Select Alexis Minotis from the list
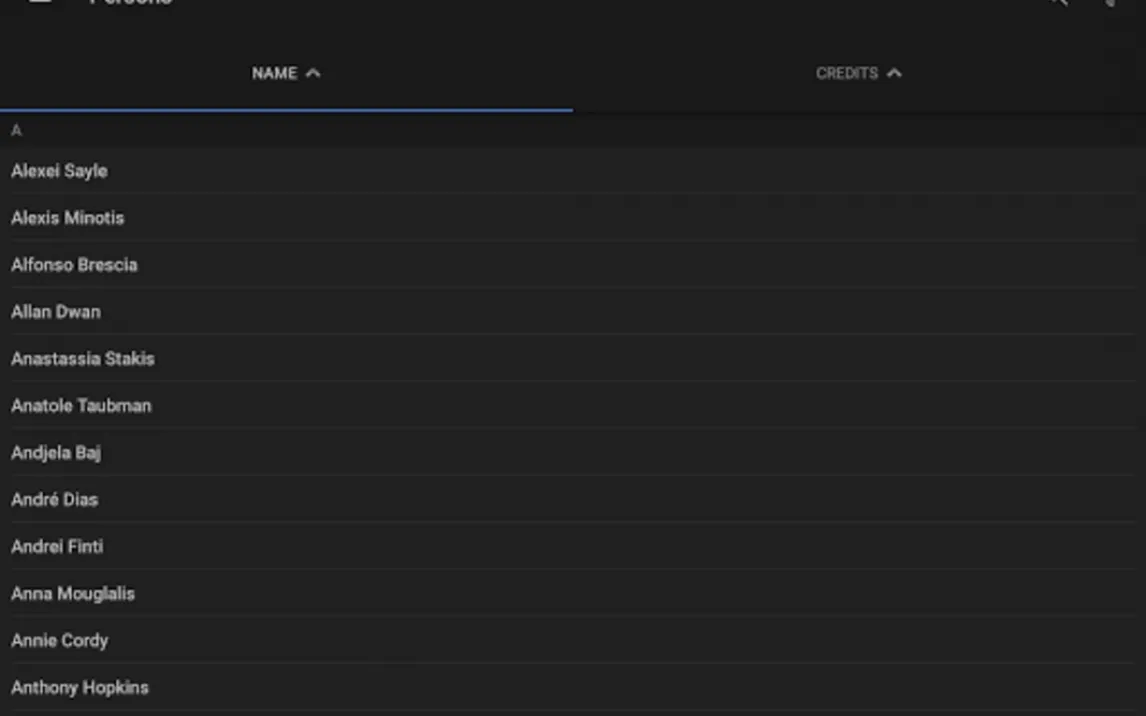This screenshot has width=1146, height=716. [67, 218]
